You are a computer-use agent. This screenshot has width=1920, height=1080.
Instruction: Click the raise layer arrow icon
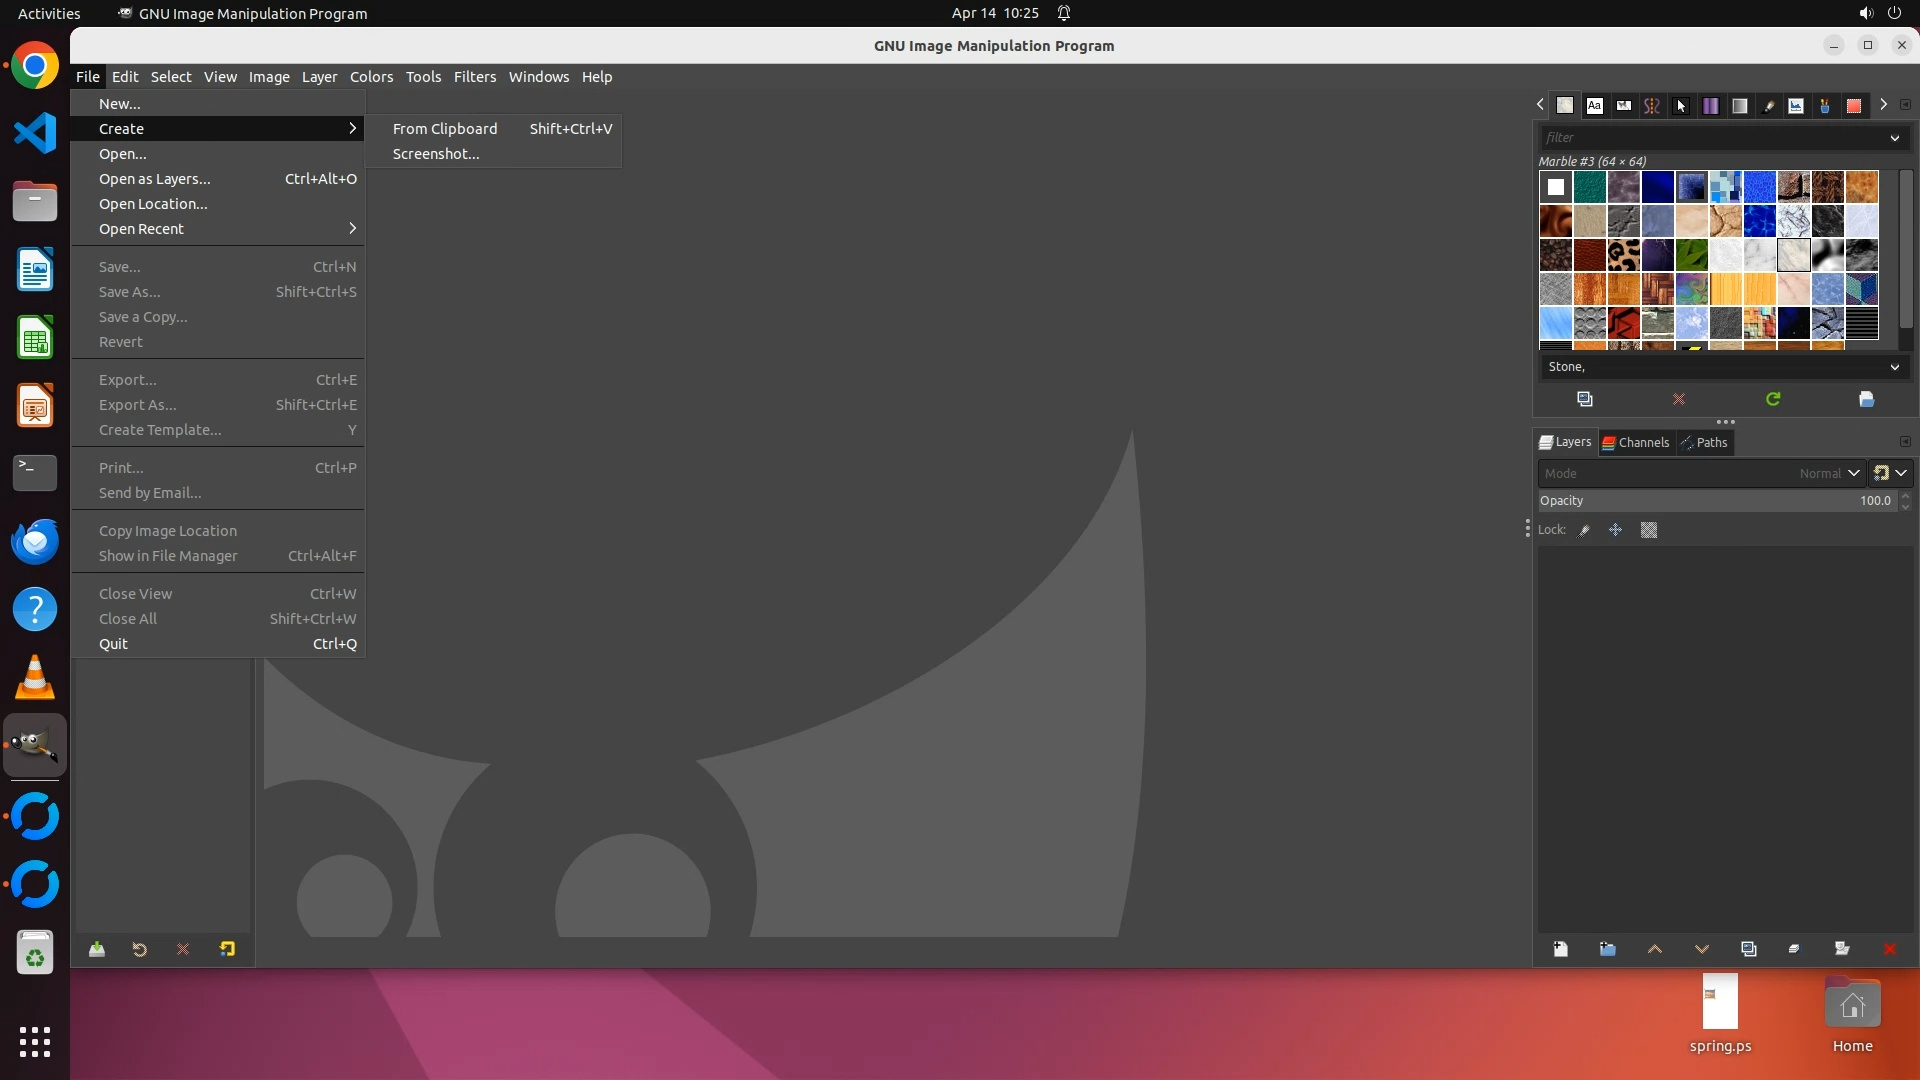(x=1654, y=949)
